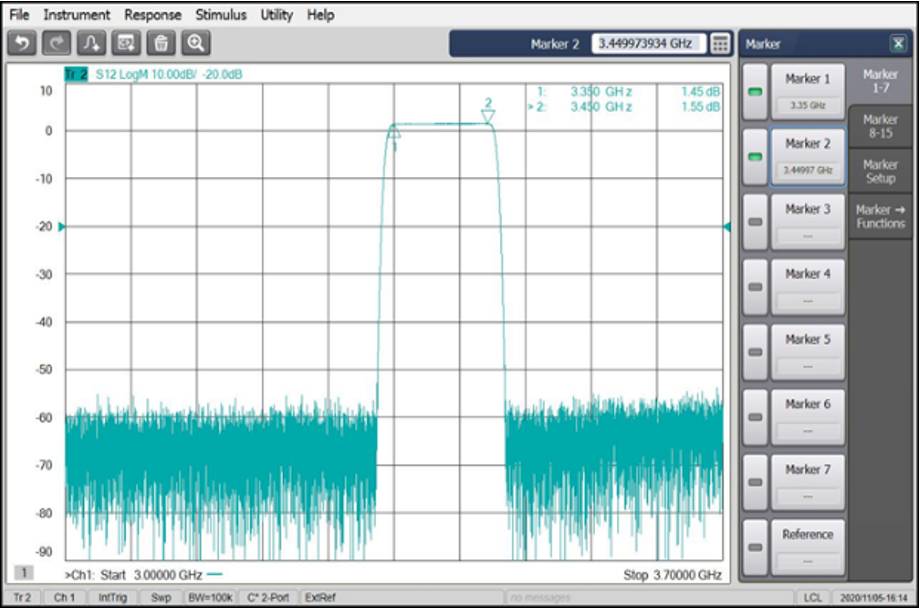Image resolution: width=920 pixels, height=608 pixels.
Task: Click the BW=100k status bar field
Action: click(209, 597)
